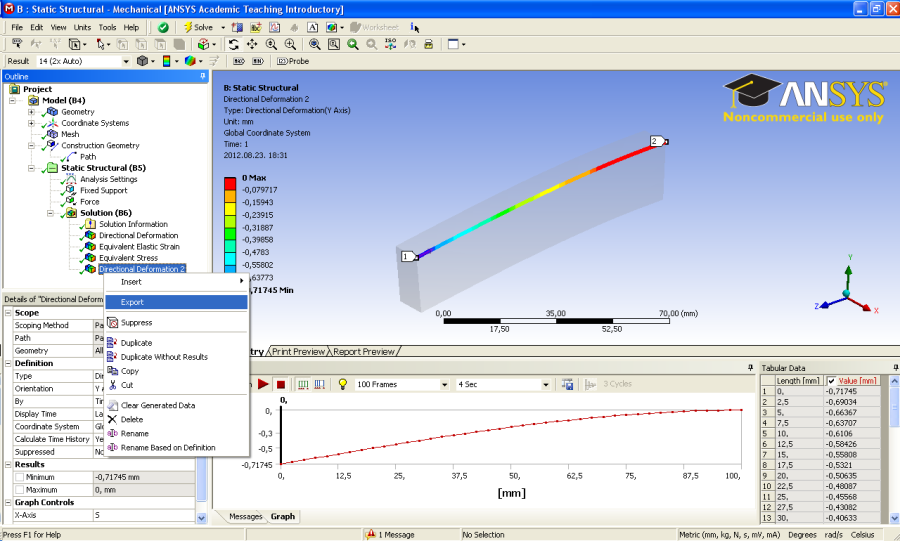Open the Insert submenu
The height and width of the screenshot is (541, 900).
[176, 282]
